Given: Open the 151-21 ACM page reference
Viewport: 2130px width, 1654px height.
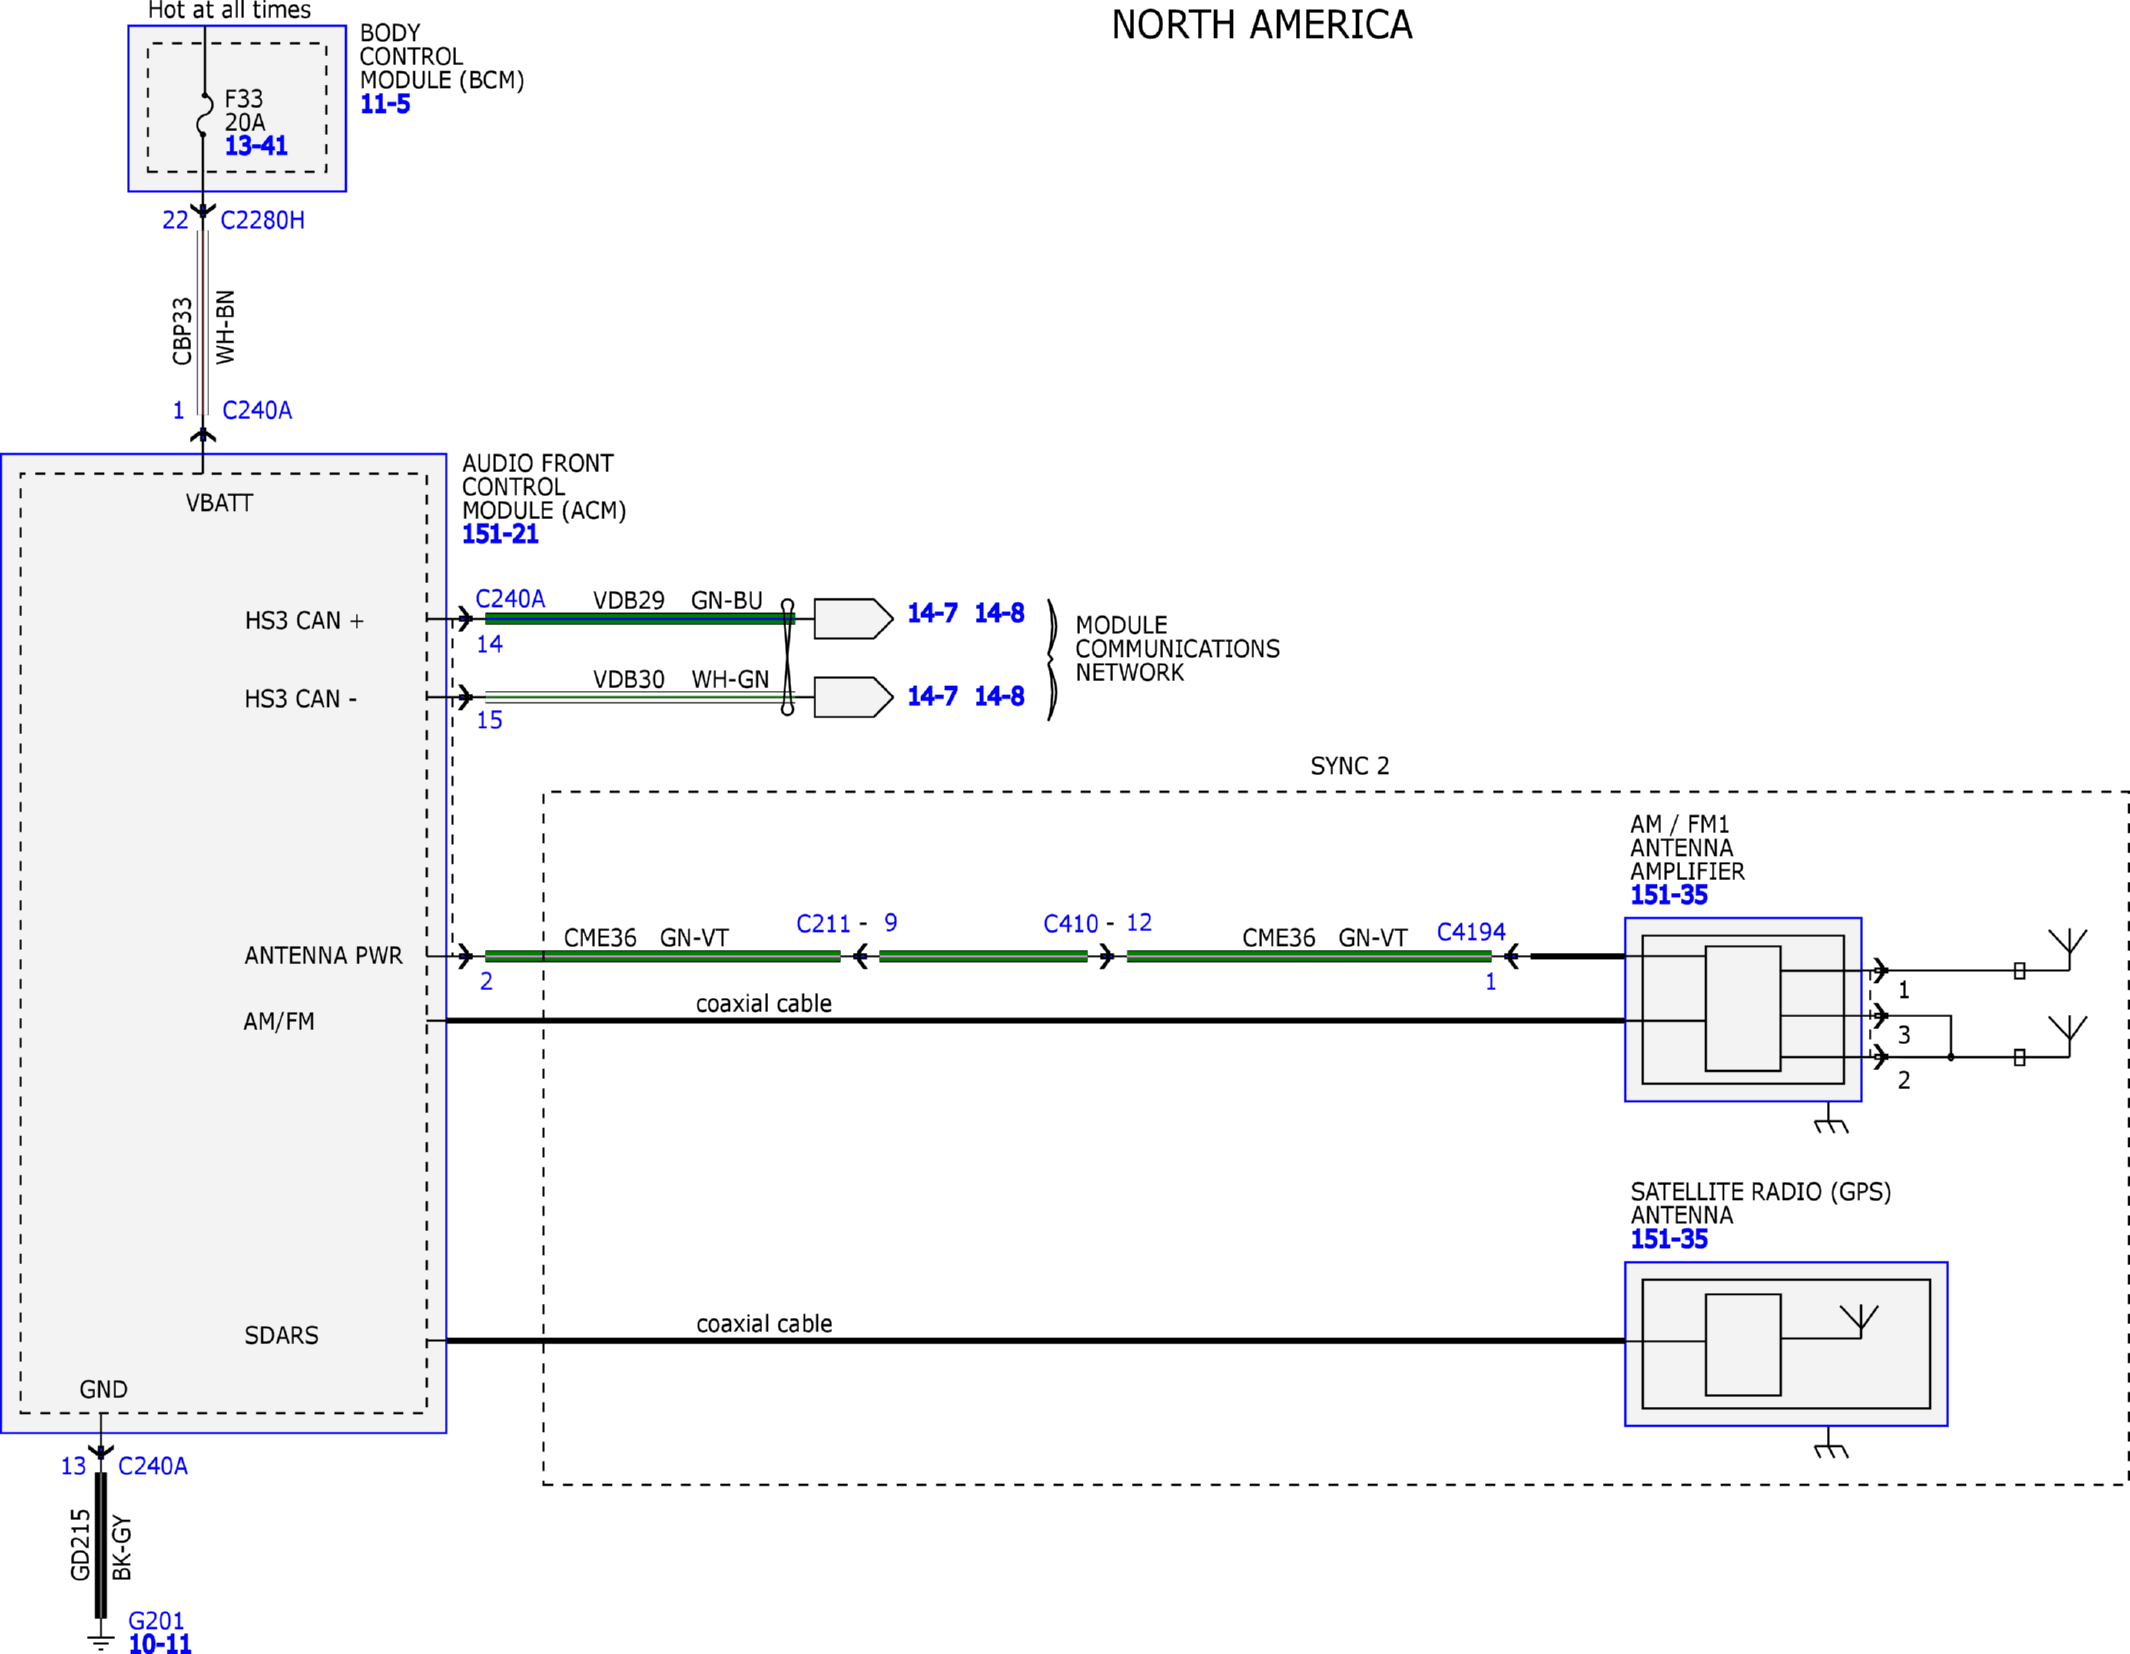Looking at the screenshot, I should pyautogui.click(x=500, y=534).
